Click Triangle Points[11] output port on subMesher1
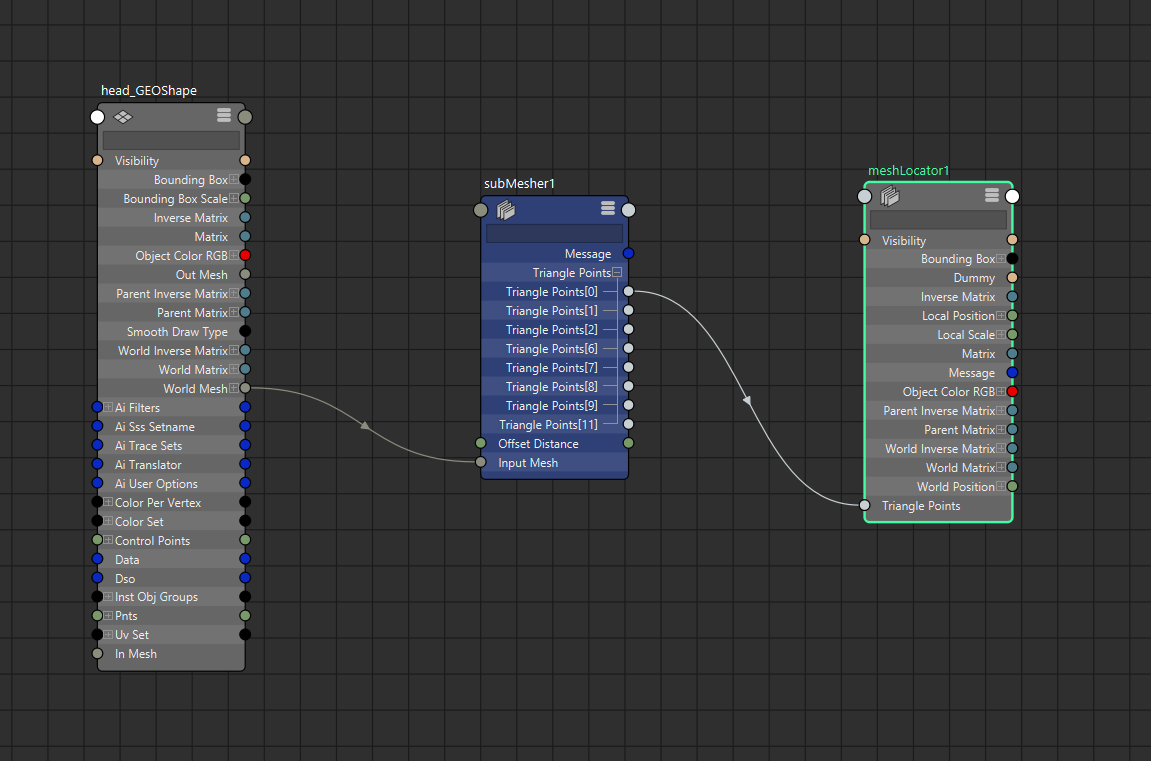This screenshot has height=761, width=1151. pyautogui.click(x=628, y=424)
